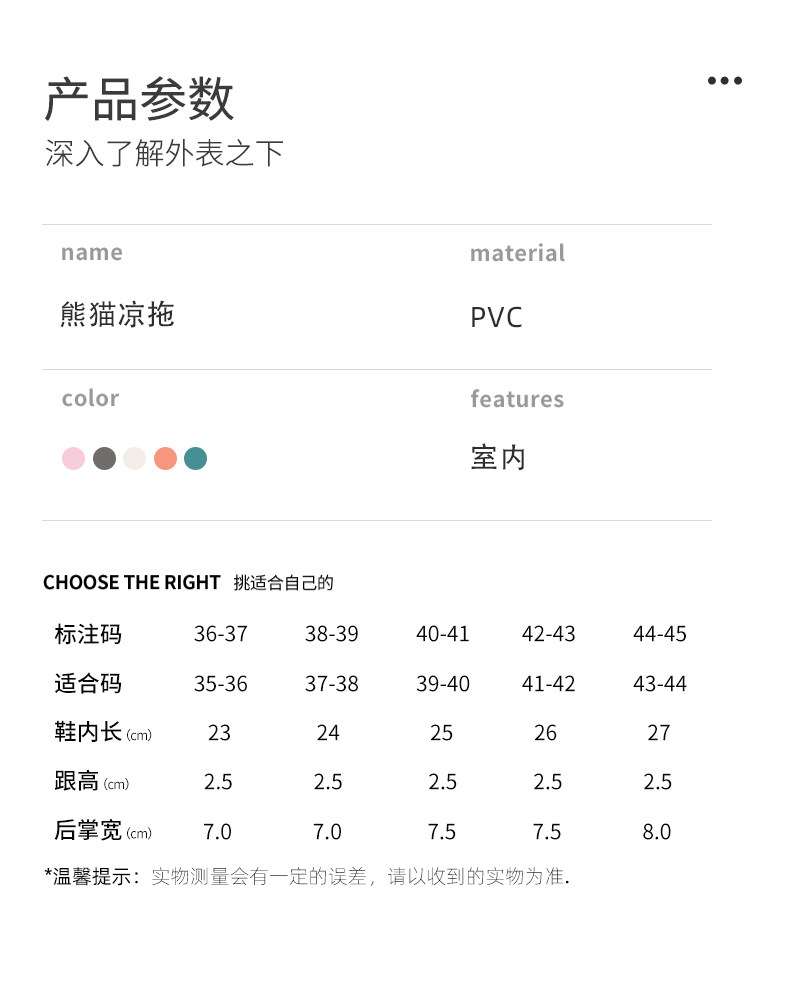Click the 36-37 labeled size

pyautogui.click(x=220, y=634)
